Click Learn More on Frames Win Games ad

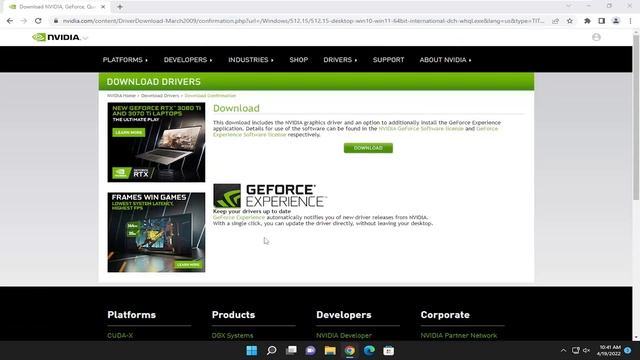pos(188,265)
